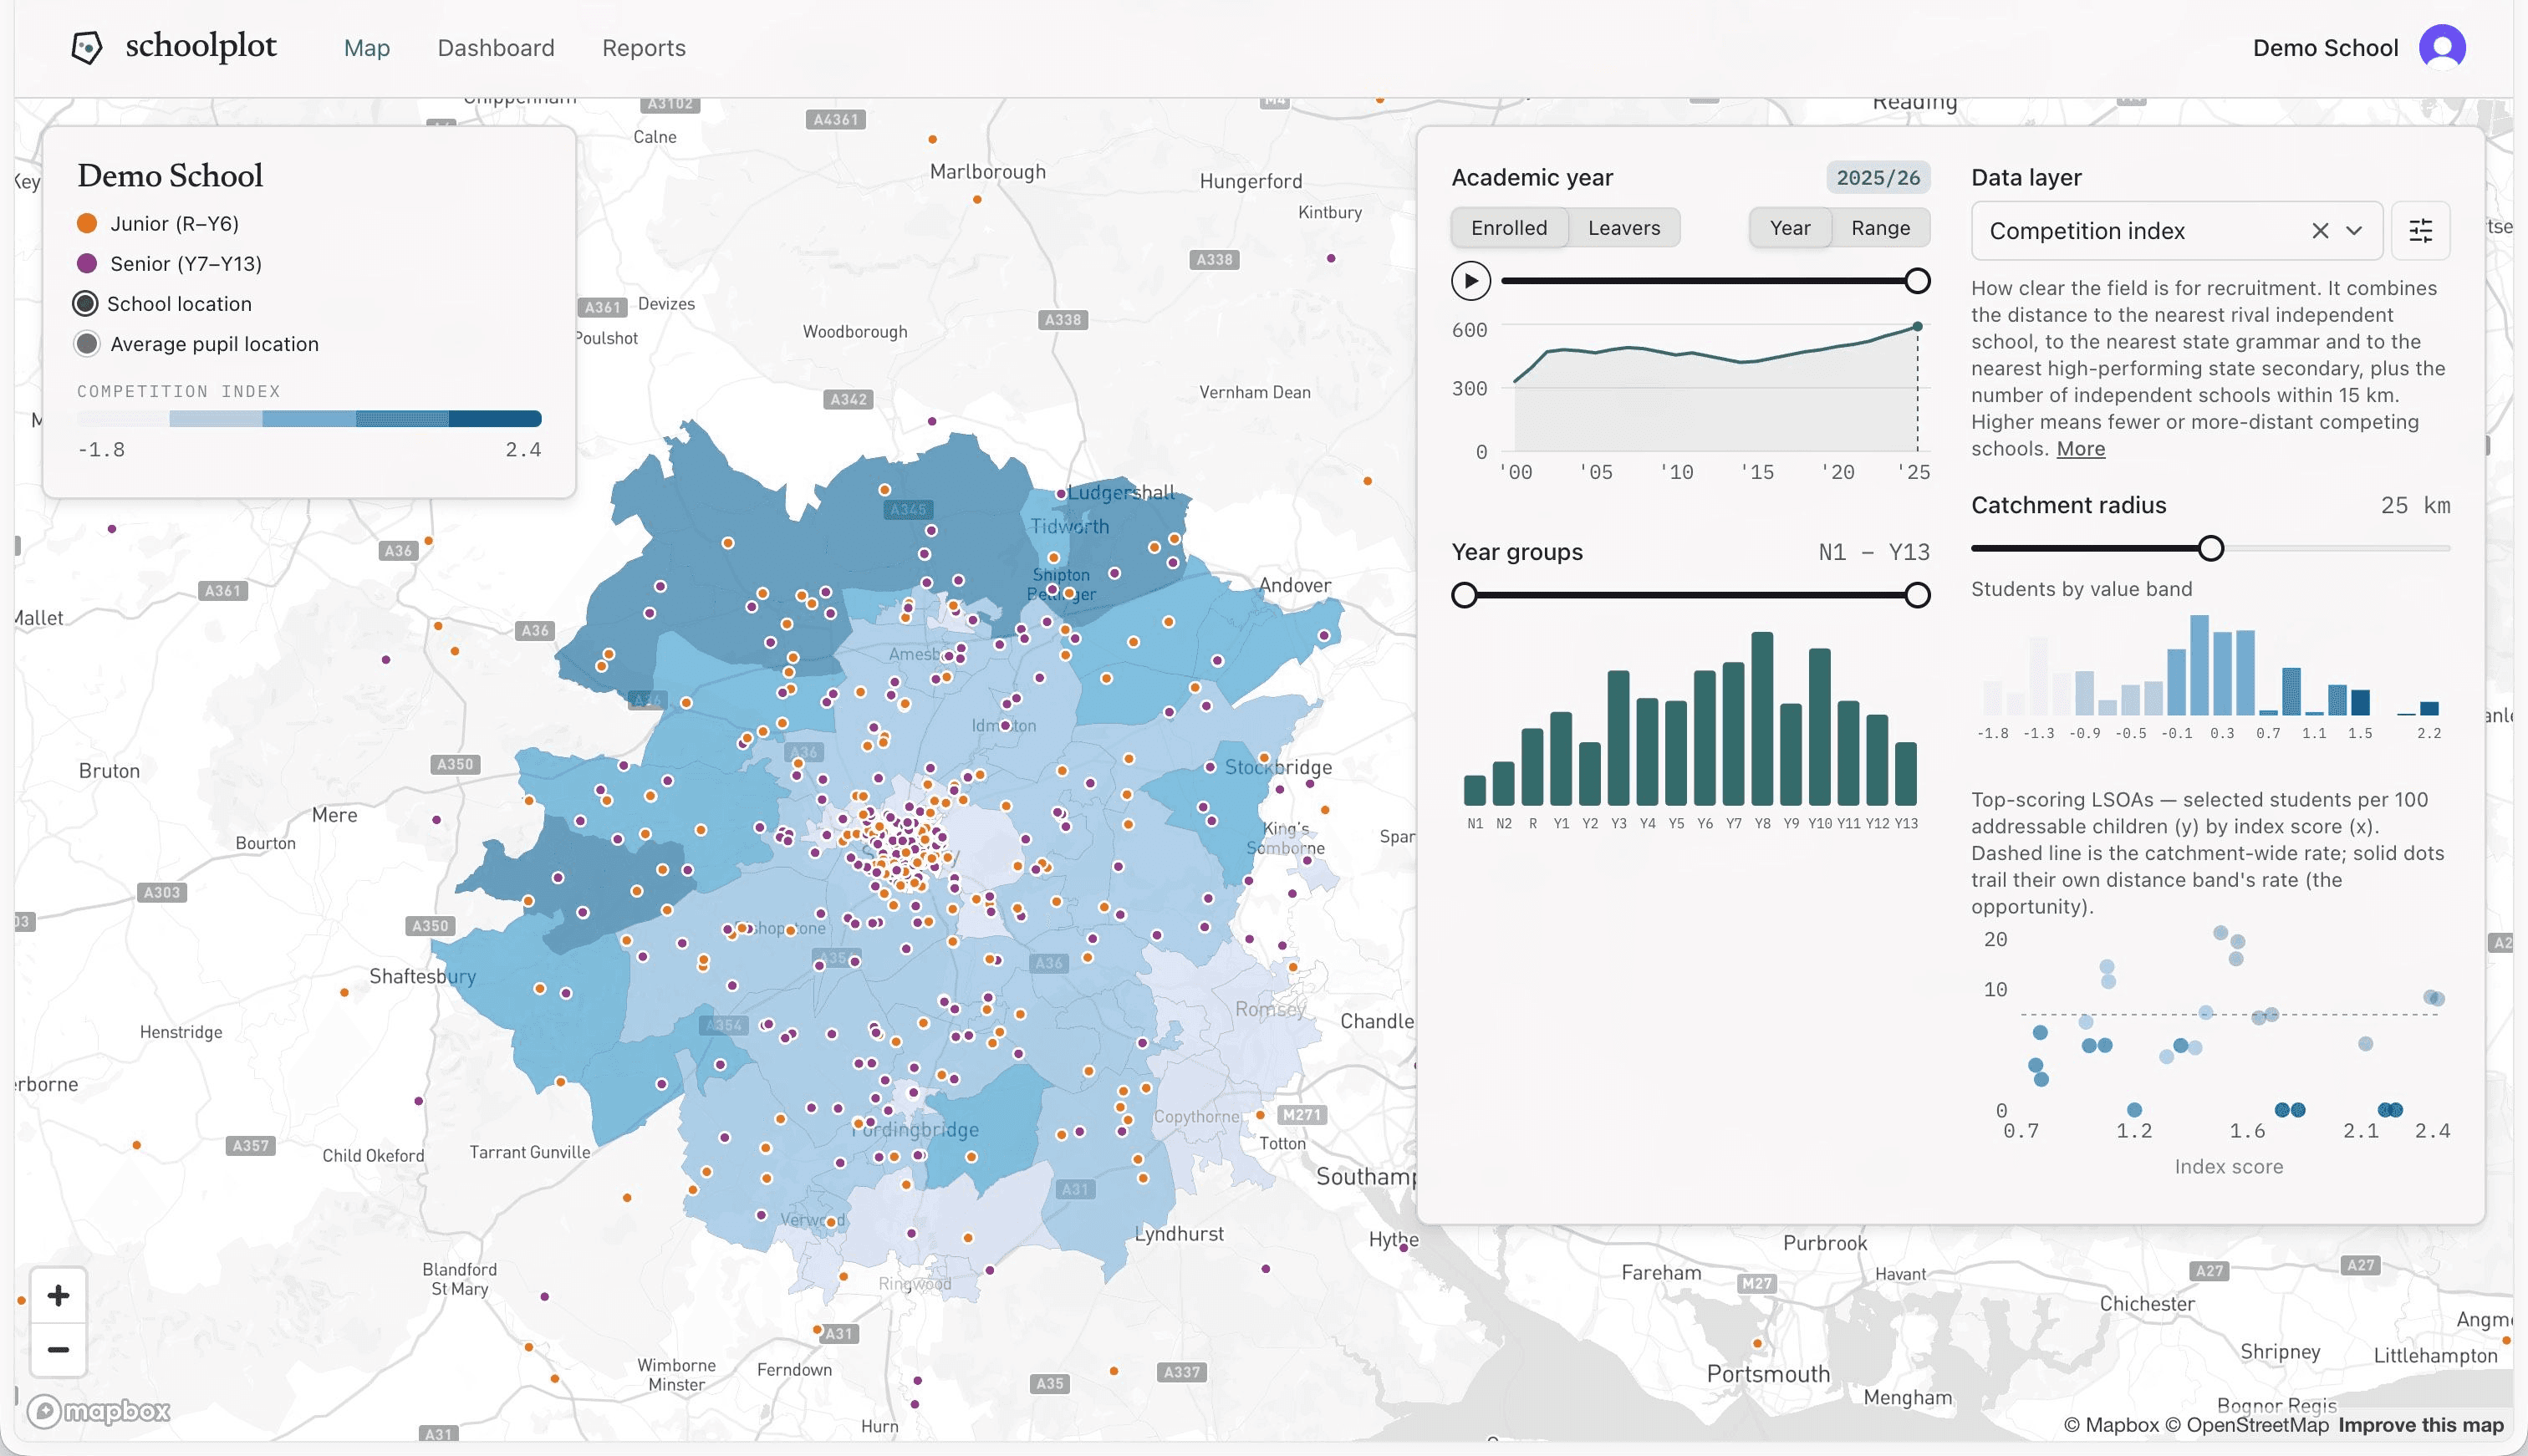Click the Fordingbridge map label
Image resolution: width=2528 pixels, height=1456 pixels.
[x=915, y=1130]
